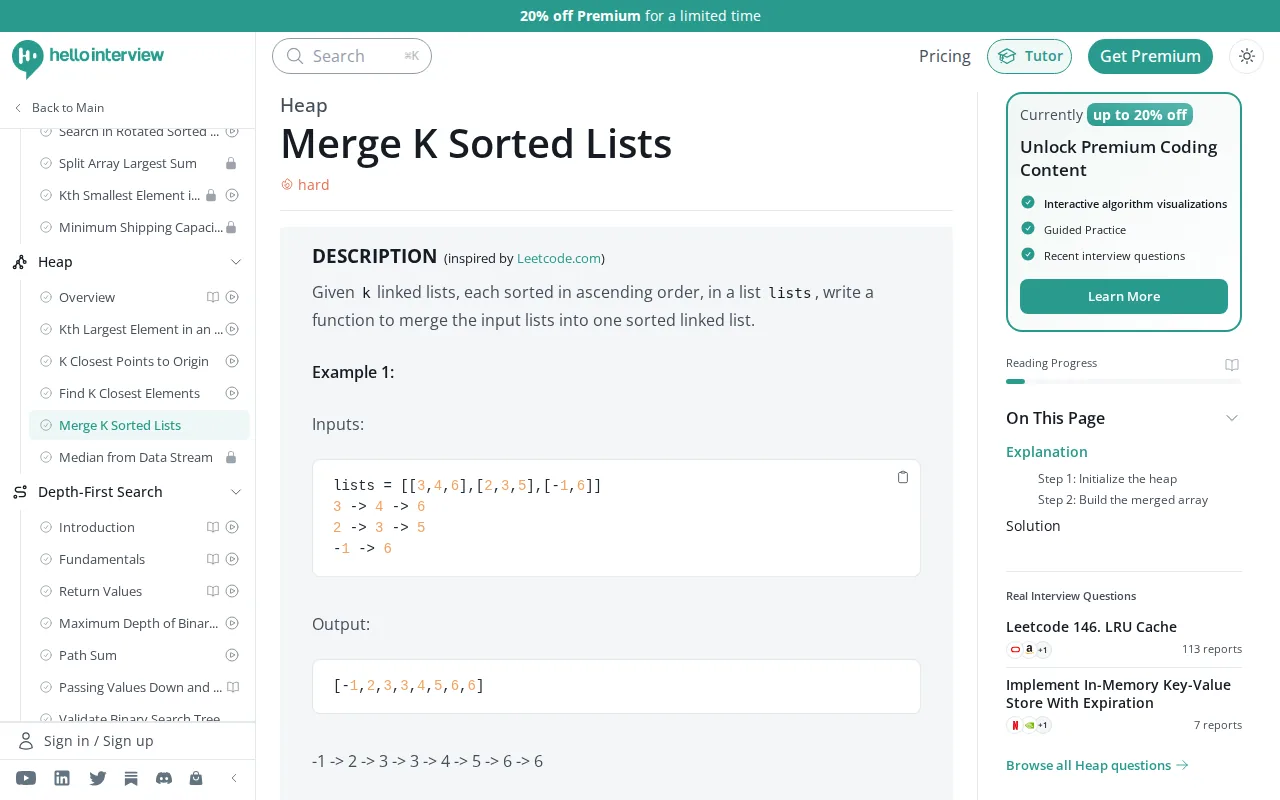Open the Leetcode.com link
This screenshot has width=1280, height=800.
click(559, 258)
